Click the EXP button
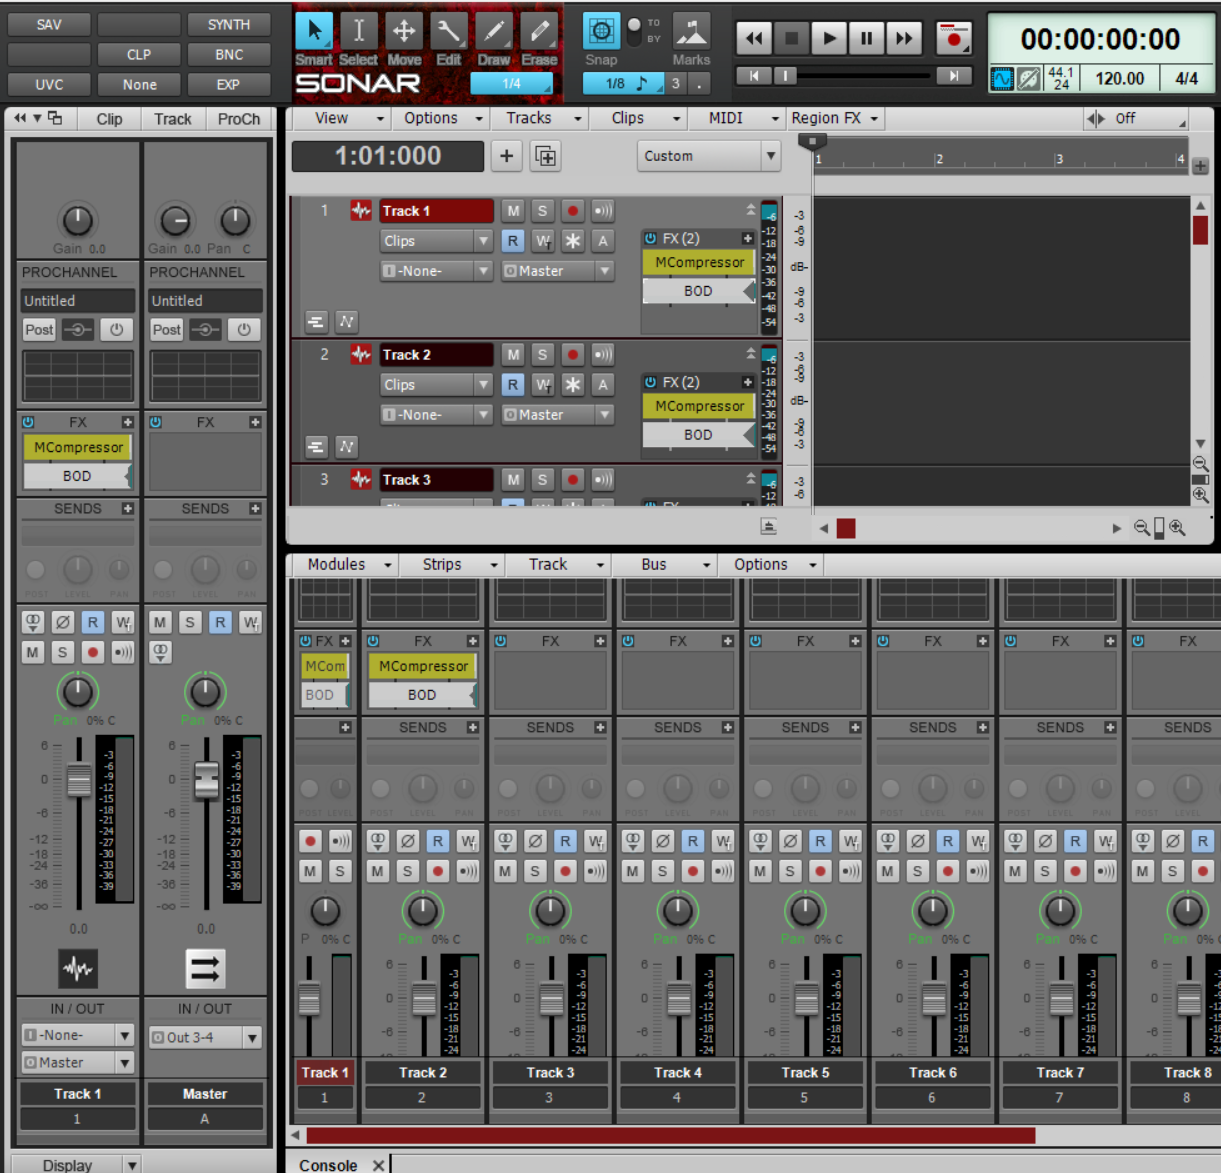 click(229, 84)
